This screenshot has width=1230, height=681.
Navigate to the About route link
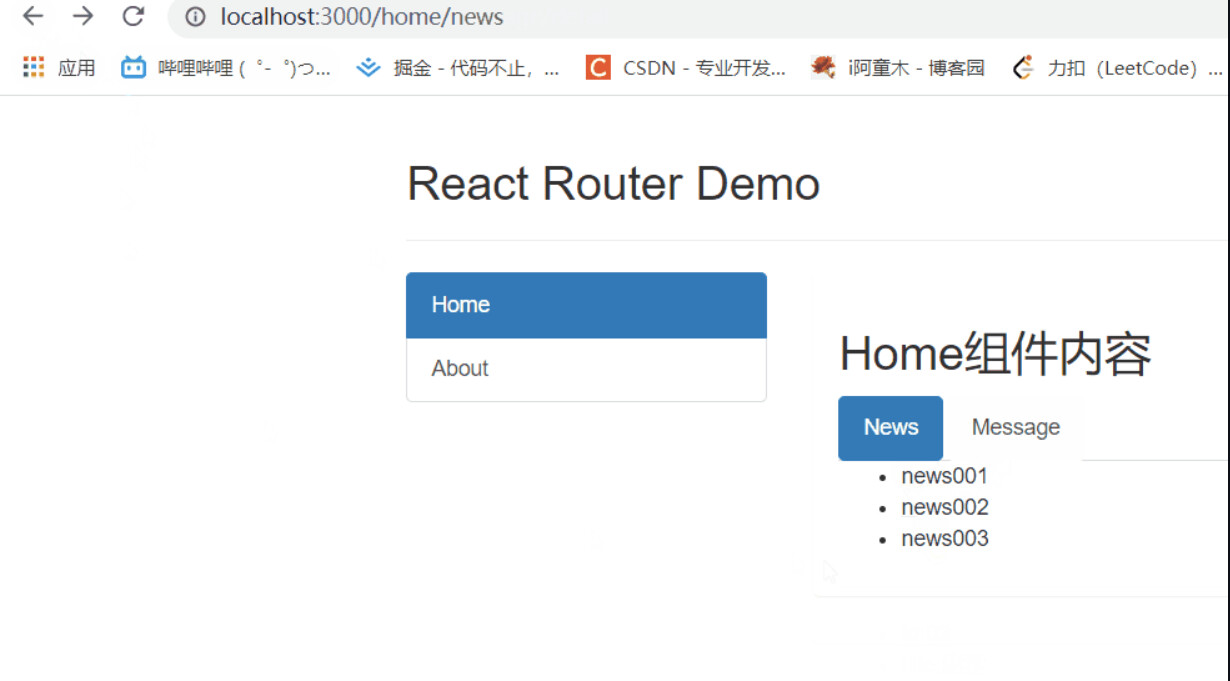point(586,369)
